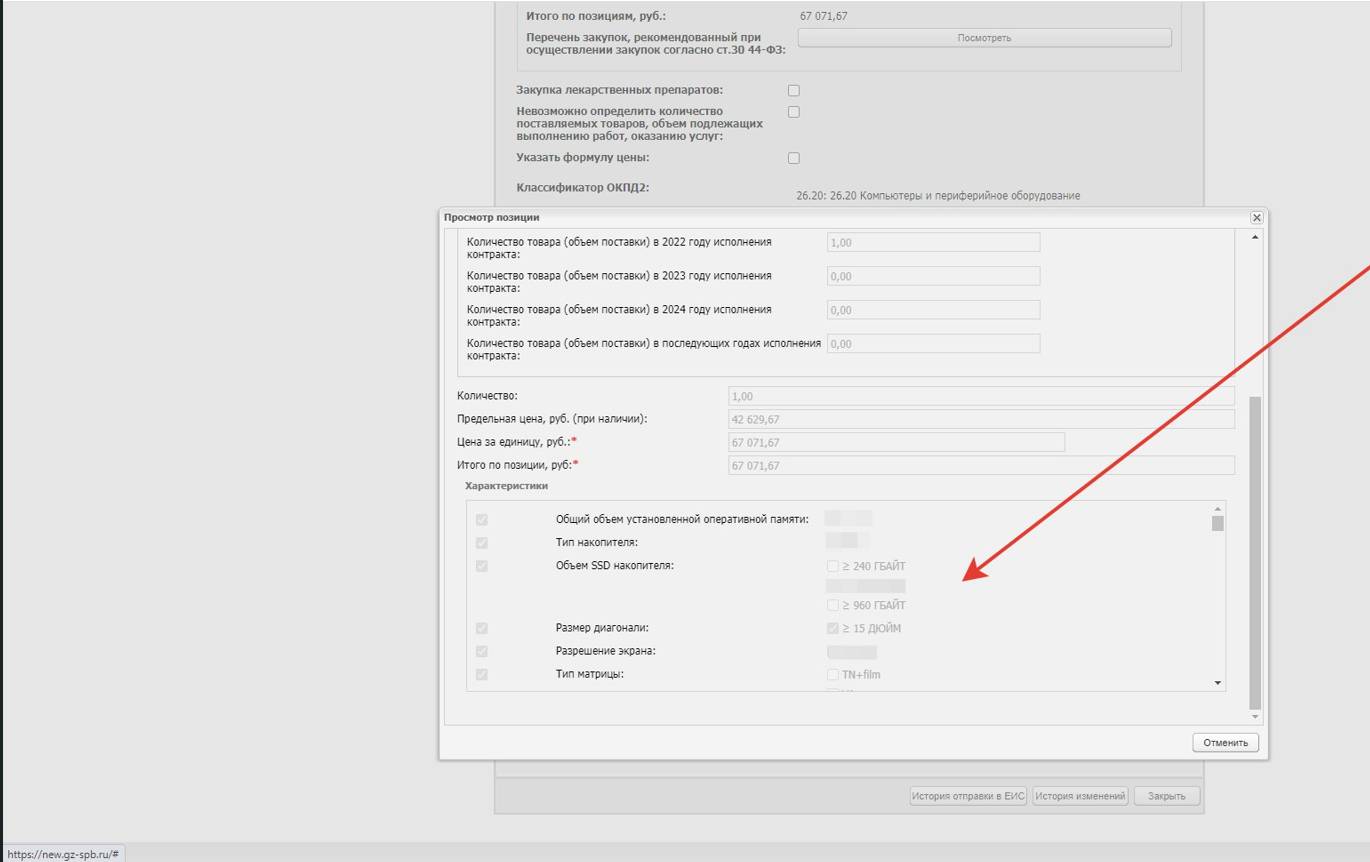Viewport: 1370px width, 862px height.
Task: Toggle checkbox beside Размер диагонали row
Action: point(482,628)
